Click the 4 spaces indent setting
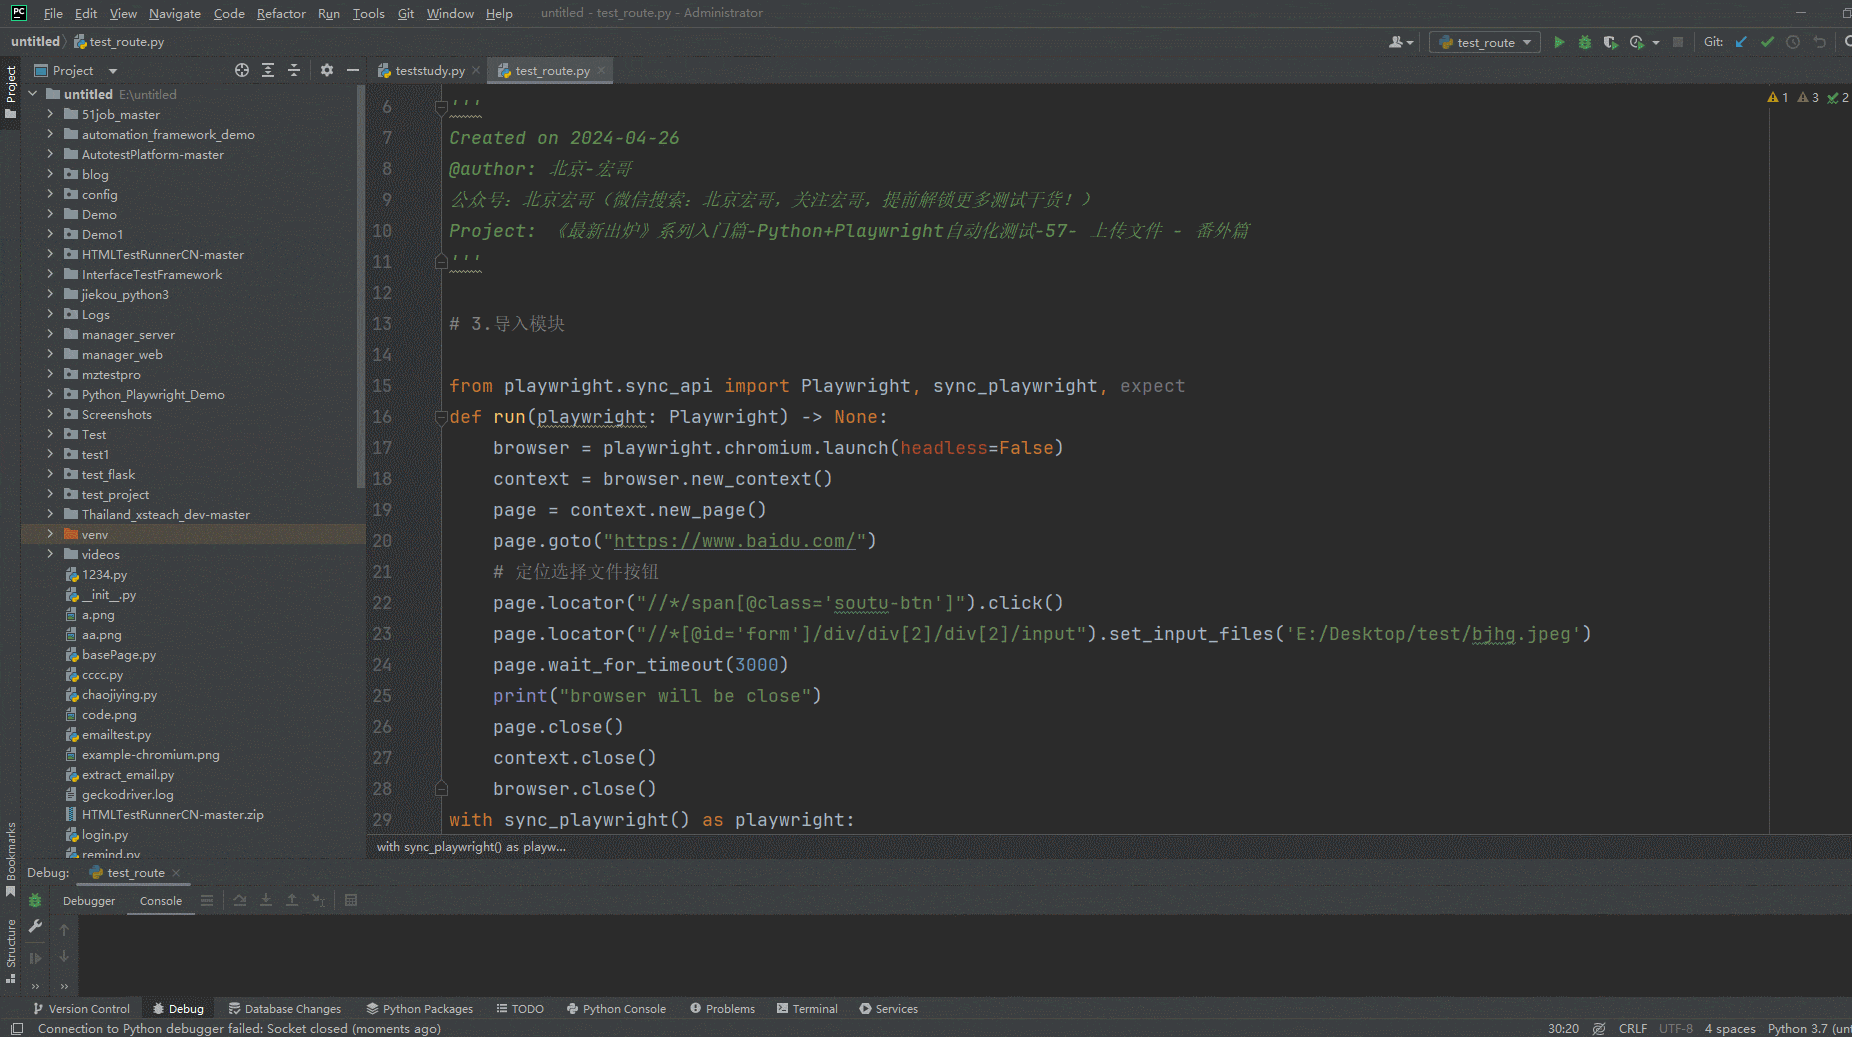This screenshot has width=1852, height=1037. pyautogui.click(x=1730, y=1029)
